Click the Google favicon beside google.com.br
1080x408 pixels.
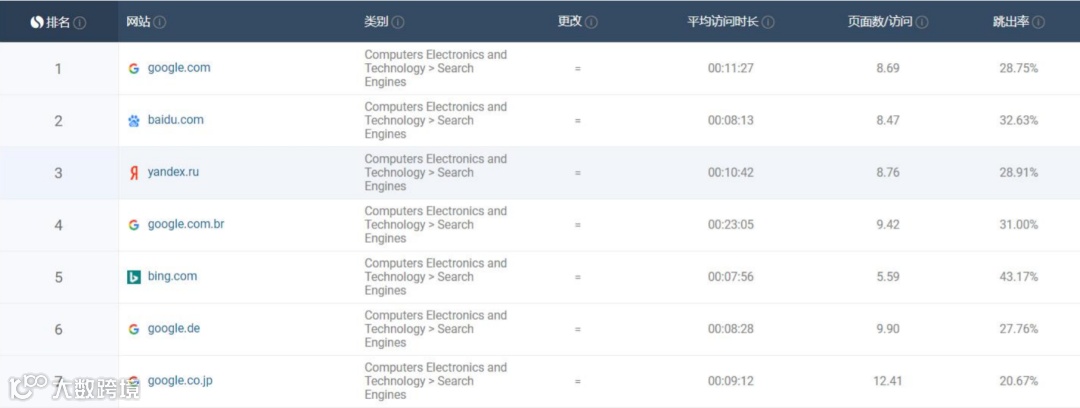coord(134,225)
